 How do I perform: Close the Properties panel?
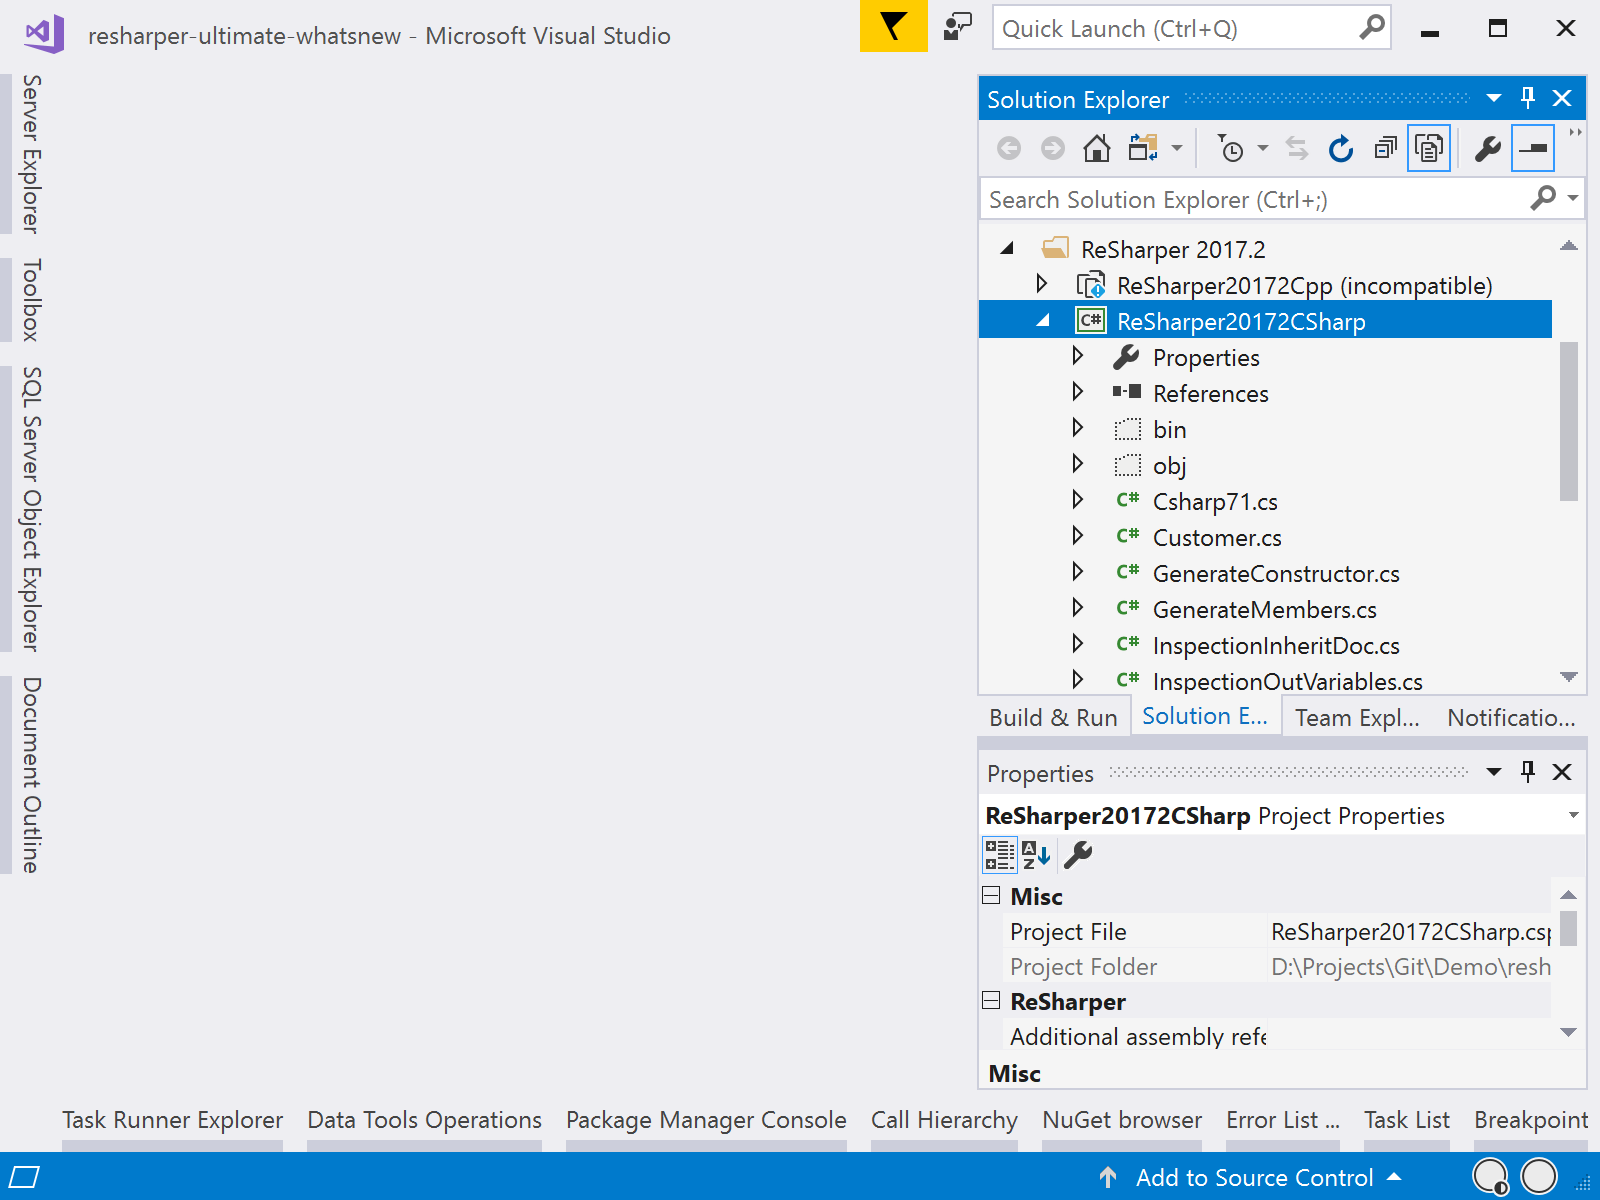click(x=1562, y=772)
